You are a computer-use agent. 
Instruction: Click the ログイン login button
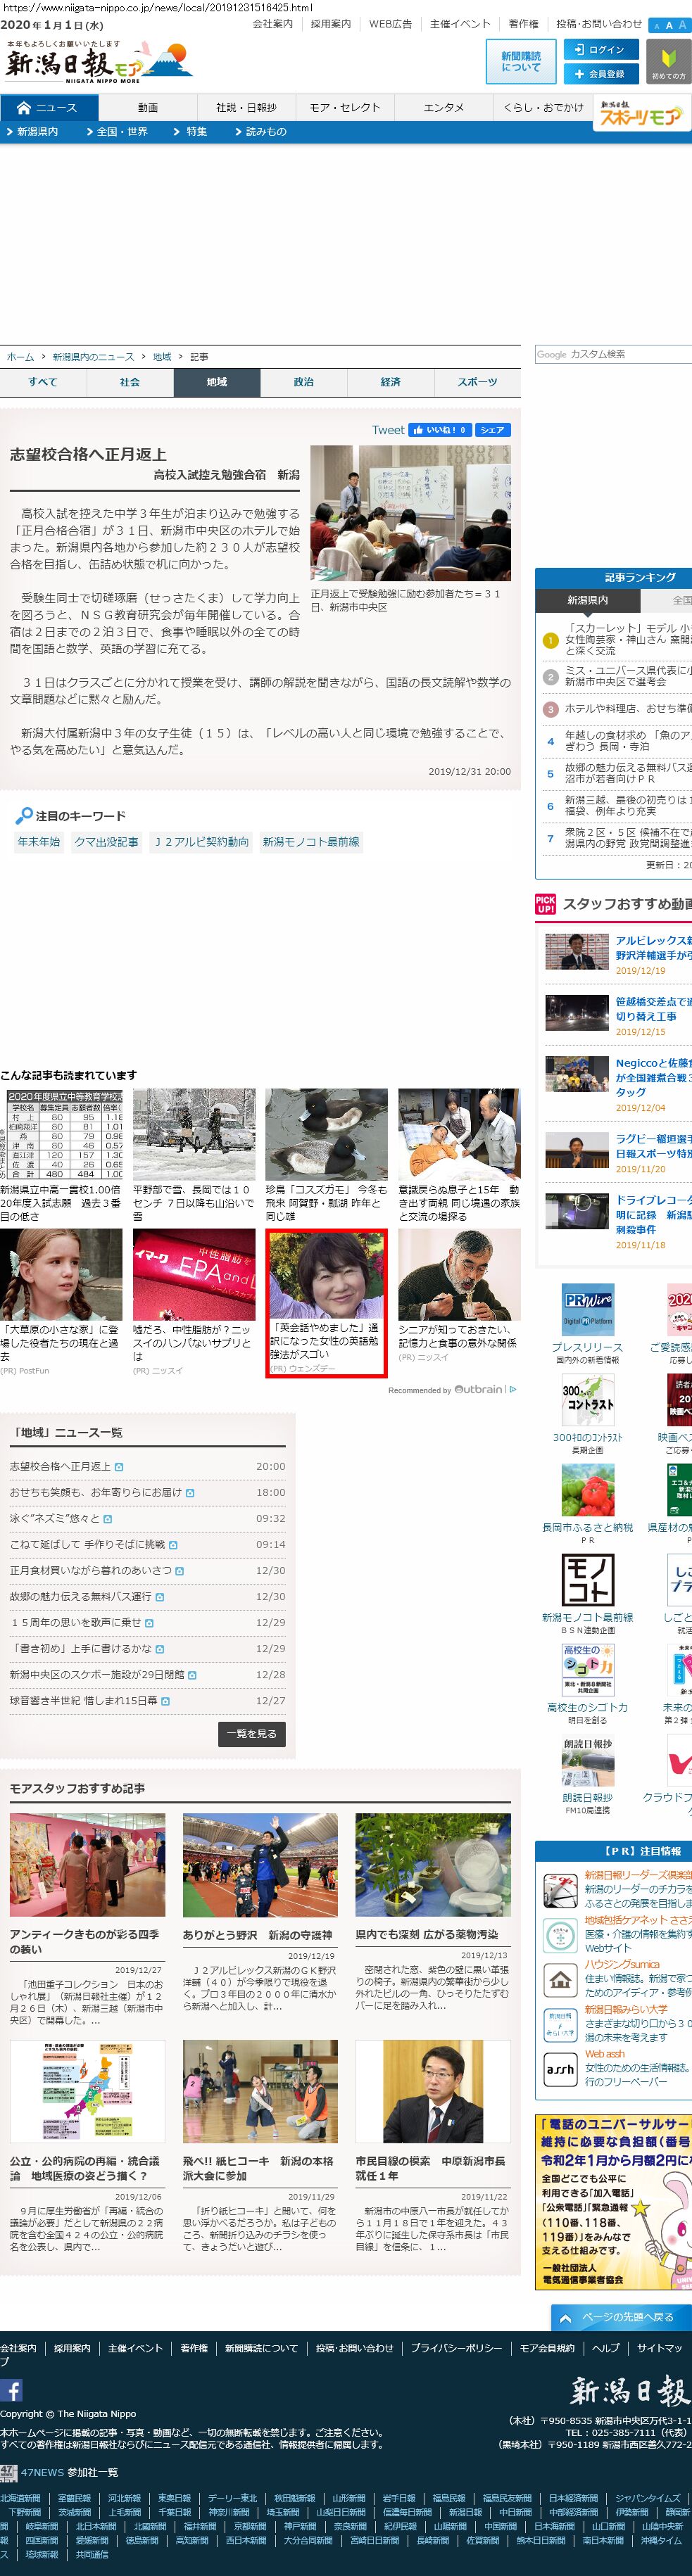pos(598,49)
